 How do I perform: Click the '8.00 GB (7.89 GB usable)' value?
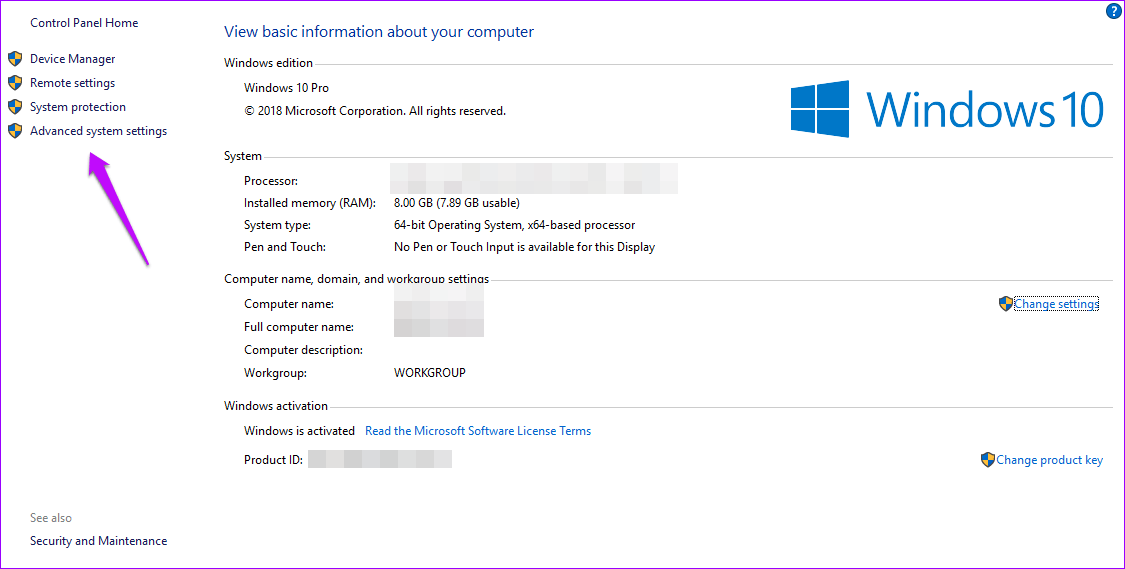click(x=456, y=203)
